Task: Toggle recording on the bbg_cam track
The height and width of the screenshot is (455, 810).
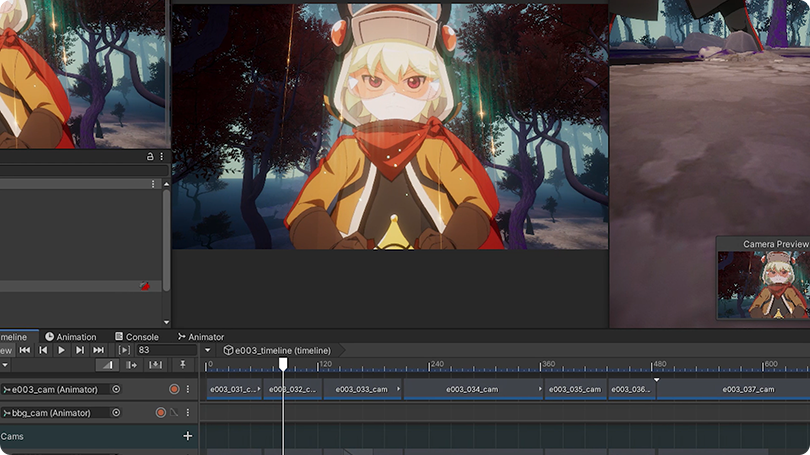Action: pyautogui.click(x=161, y=413)
